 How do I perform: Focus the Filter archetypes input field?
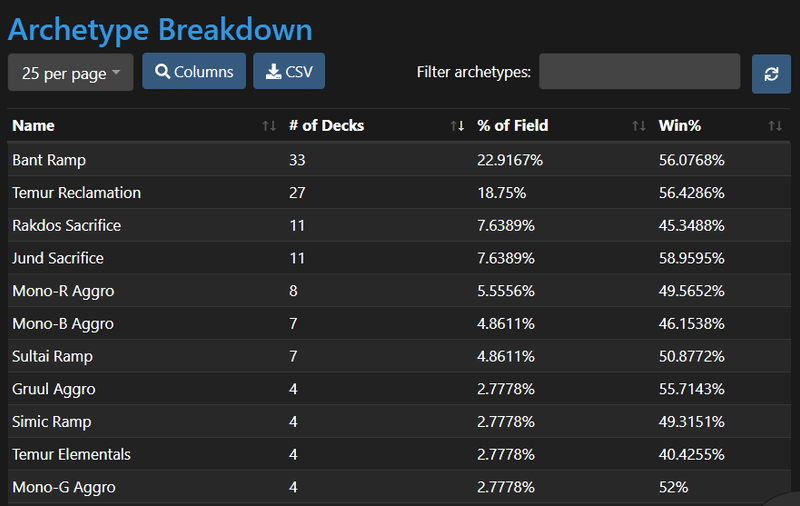point(639,71)
